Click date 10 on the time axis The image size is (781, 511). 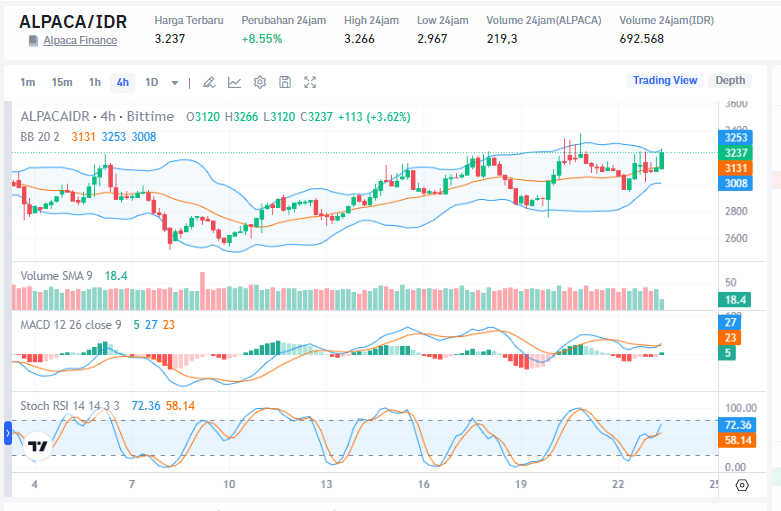[x=229, y=484]
